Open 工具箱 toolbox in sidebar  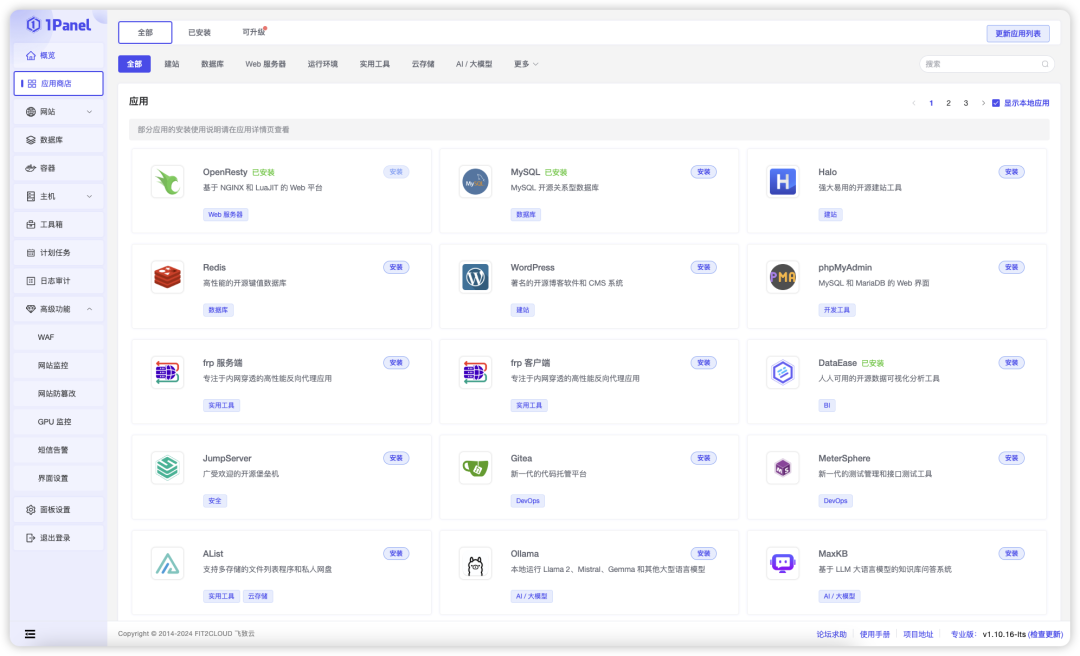click(x=59, y=225)
